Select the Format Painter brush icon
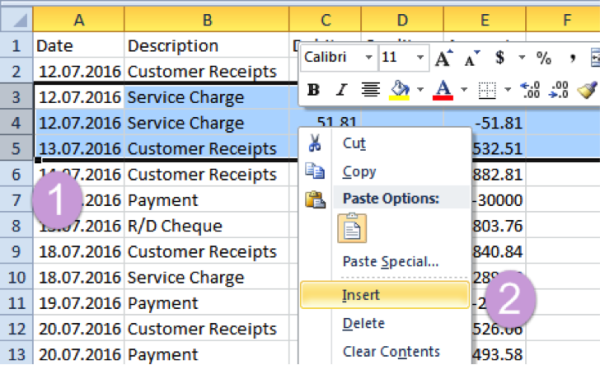This screenshot has width=600, height=365. (587, 90)
